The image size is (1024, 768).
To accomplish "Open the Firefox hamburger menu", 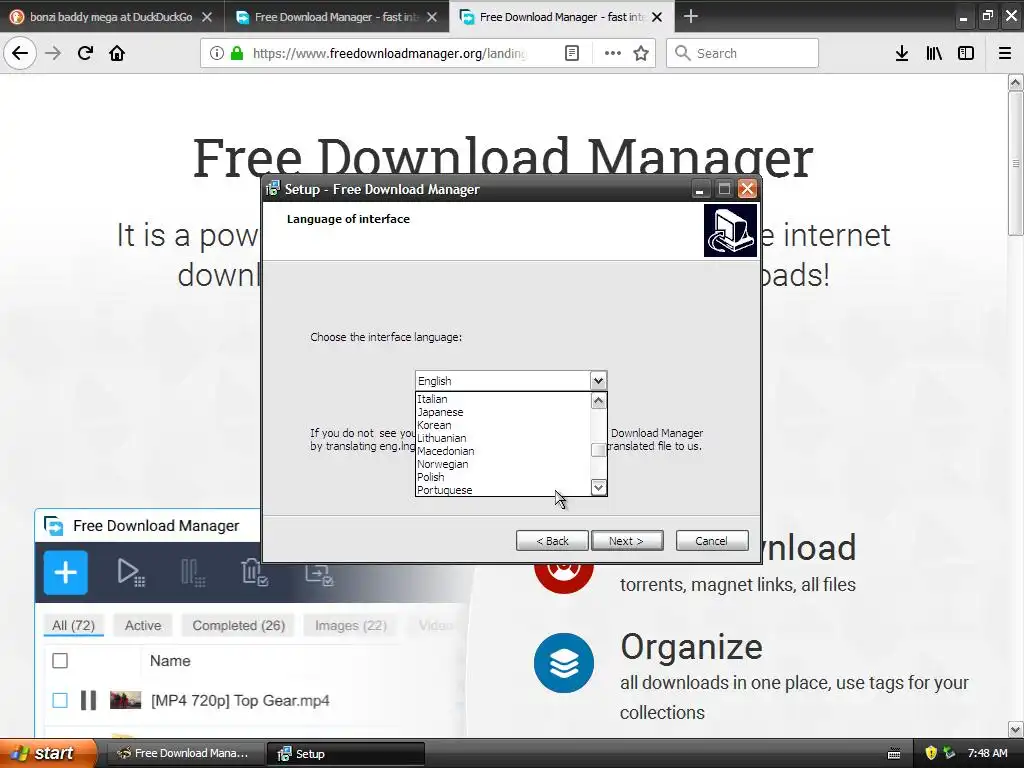I will [x=1005, y=53].
